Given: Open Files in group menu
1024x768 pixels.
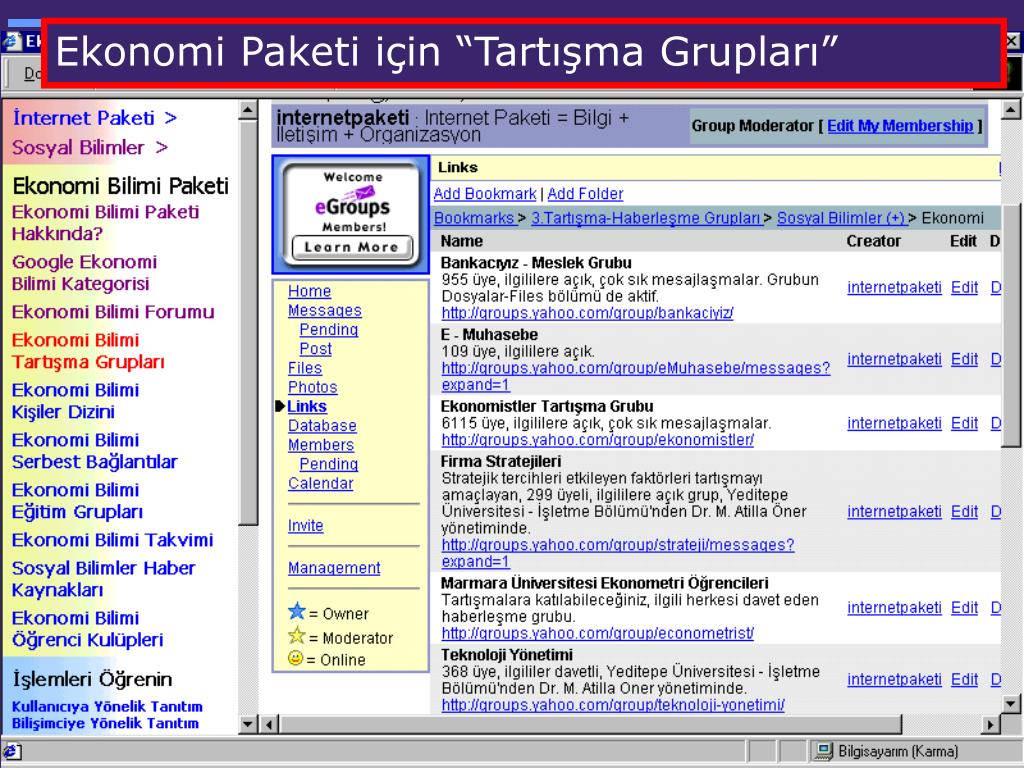Looking at the screenshot, I should (305, 368).
